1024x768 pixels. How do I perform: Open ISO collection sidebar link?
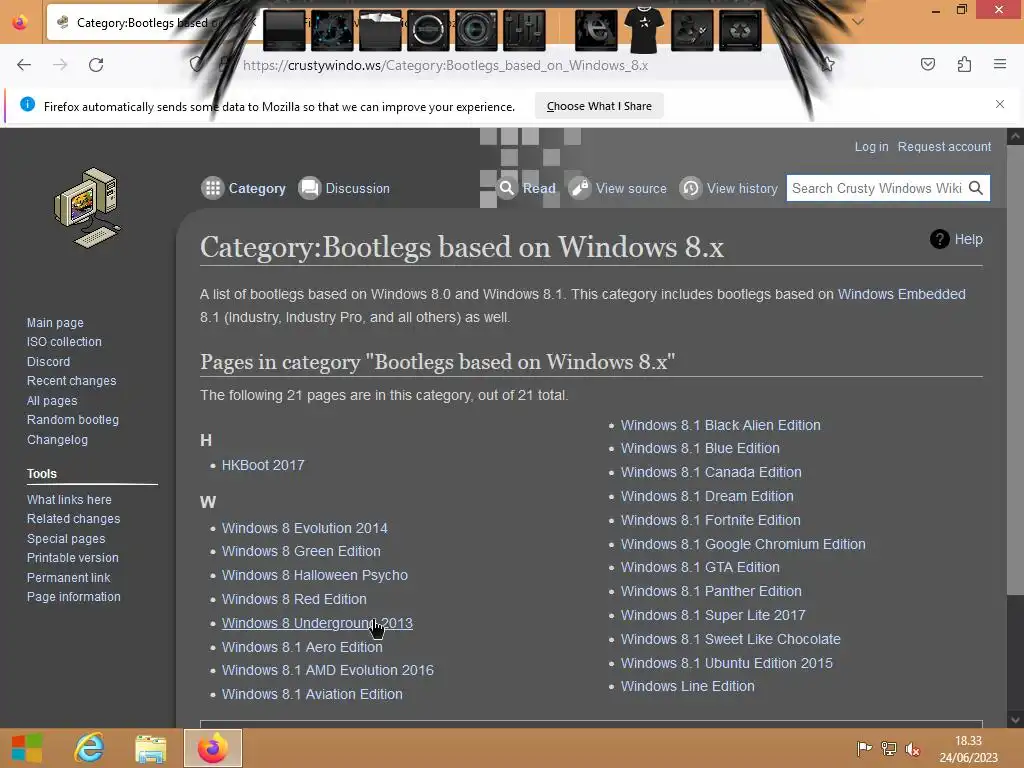(64, 342)
